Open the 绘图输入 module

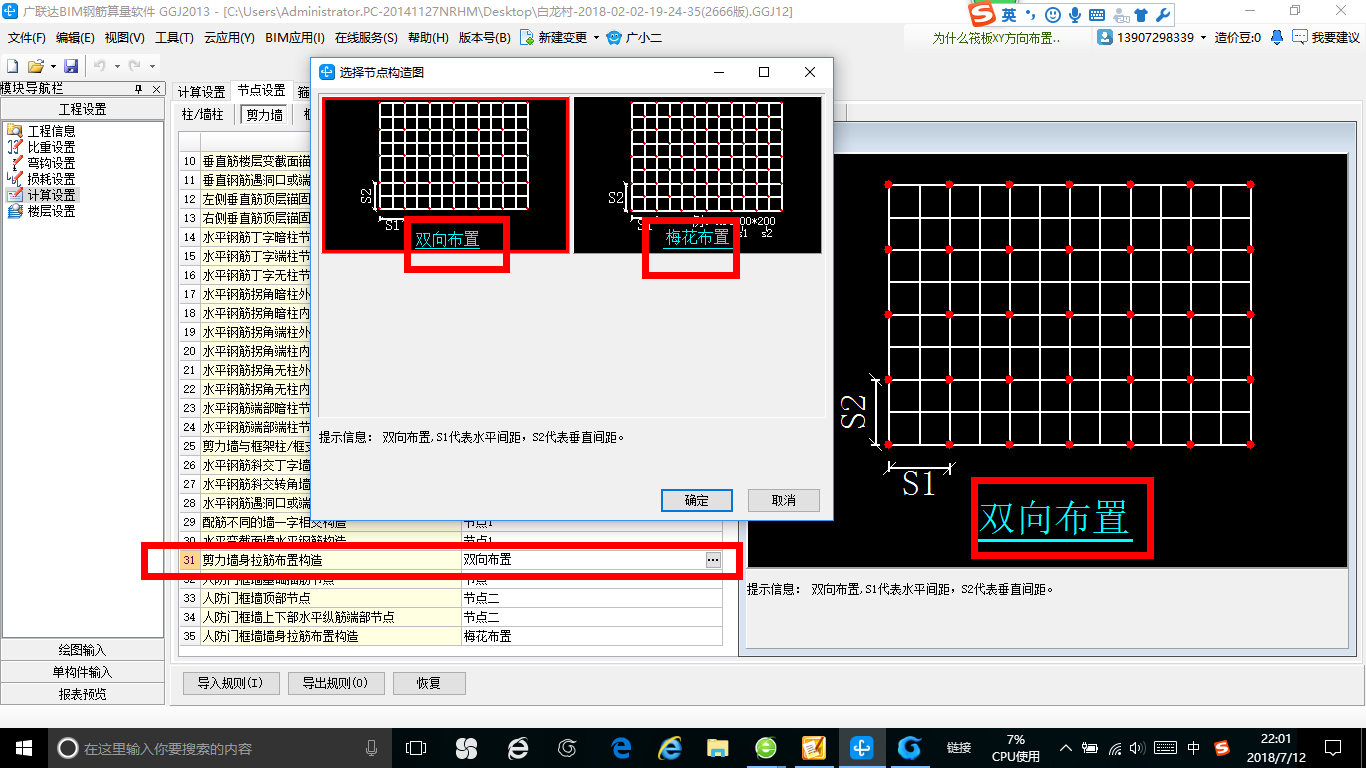82,650
